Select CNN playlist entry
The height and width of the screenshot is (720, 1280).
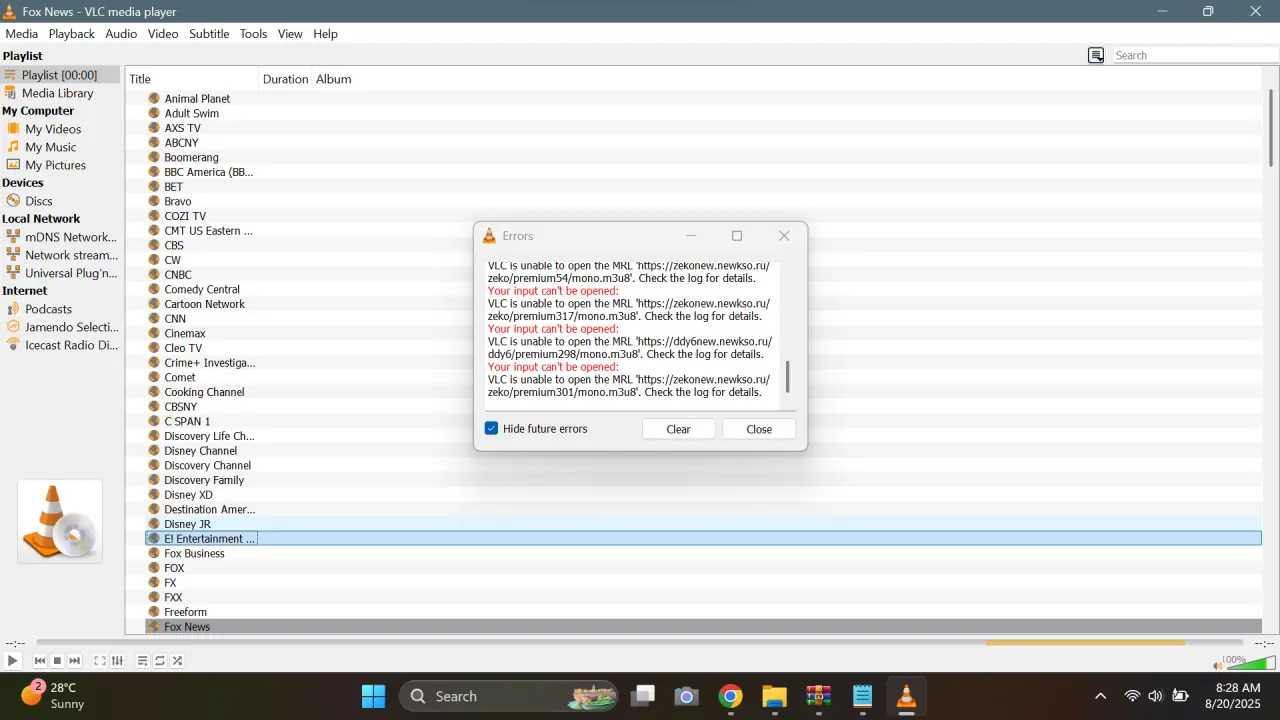(x=175, y=319)
